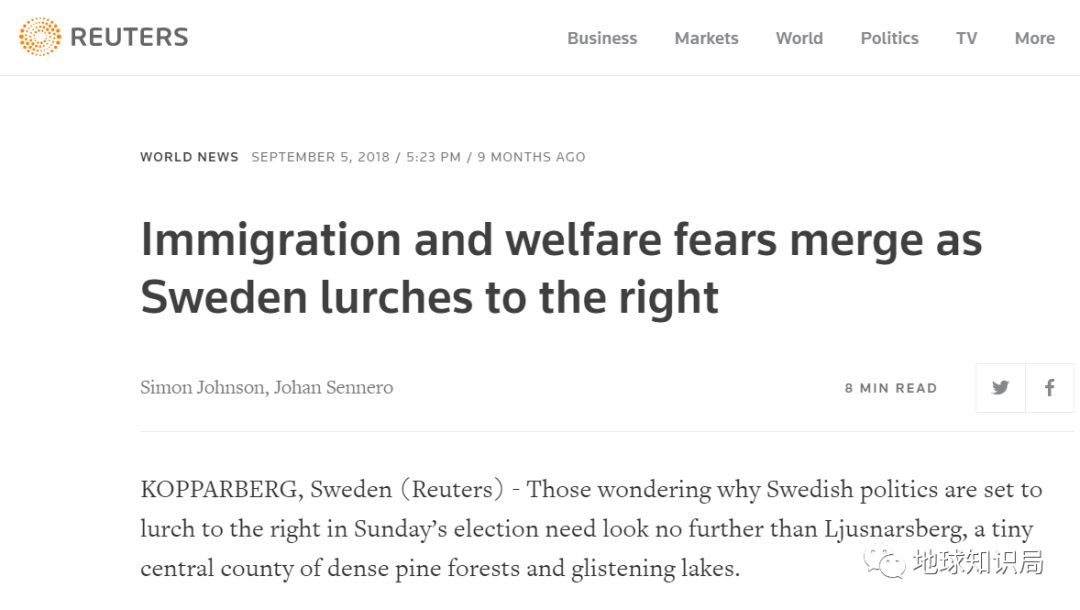Click the September 5, 2018 date
Image resolution: width=1080 pixels, height=610 pixels.
click(320, 157)
